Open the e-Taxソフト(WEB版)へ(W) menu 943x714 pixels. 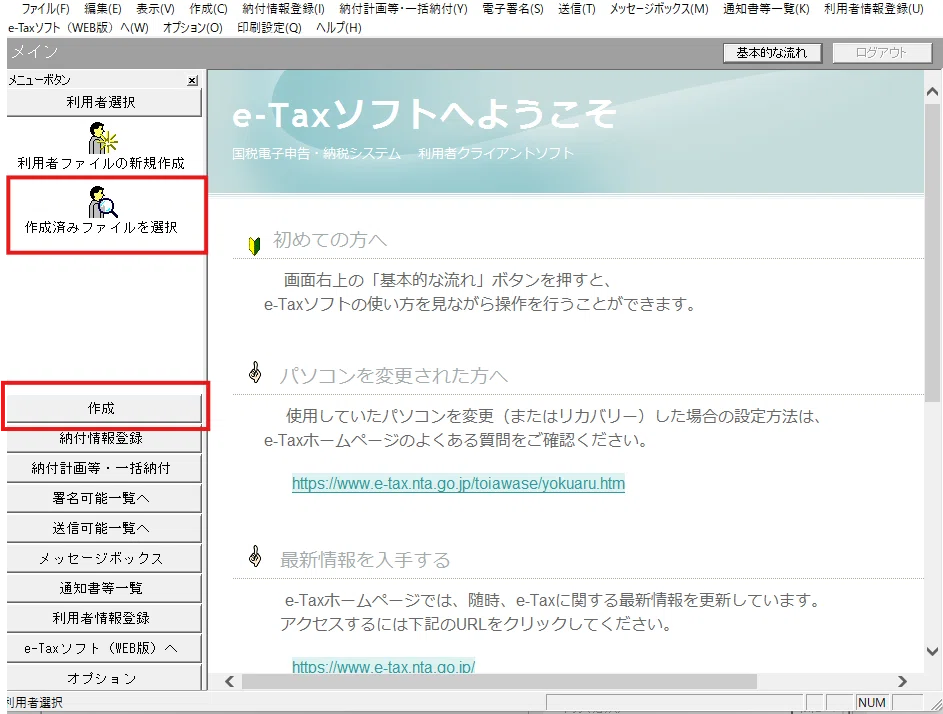point(78,28)
